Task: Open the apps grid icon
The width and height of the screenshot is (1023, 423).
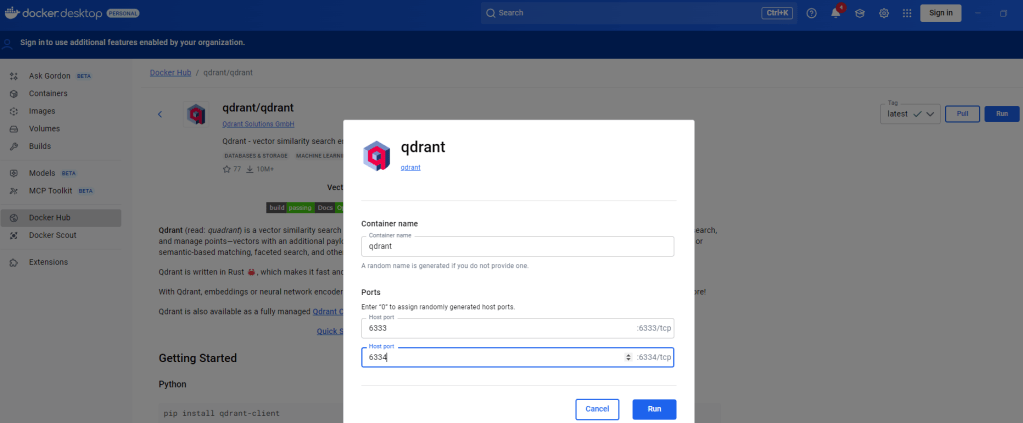Action: [x=907, y=13]
